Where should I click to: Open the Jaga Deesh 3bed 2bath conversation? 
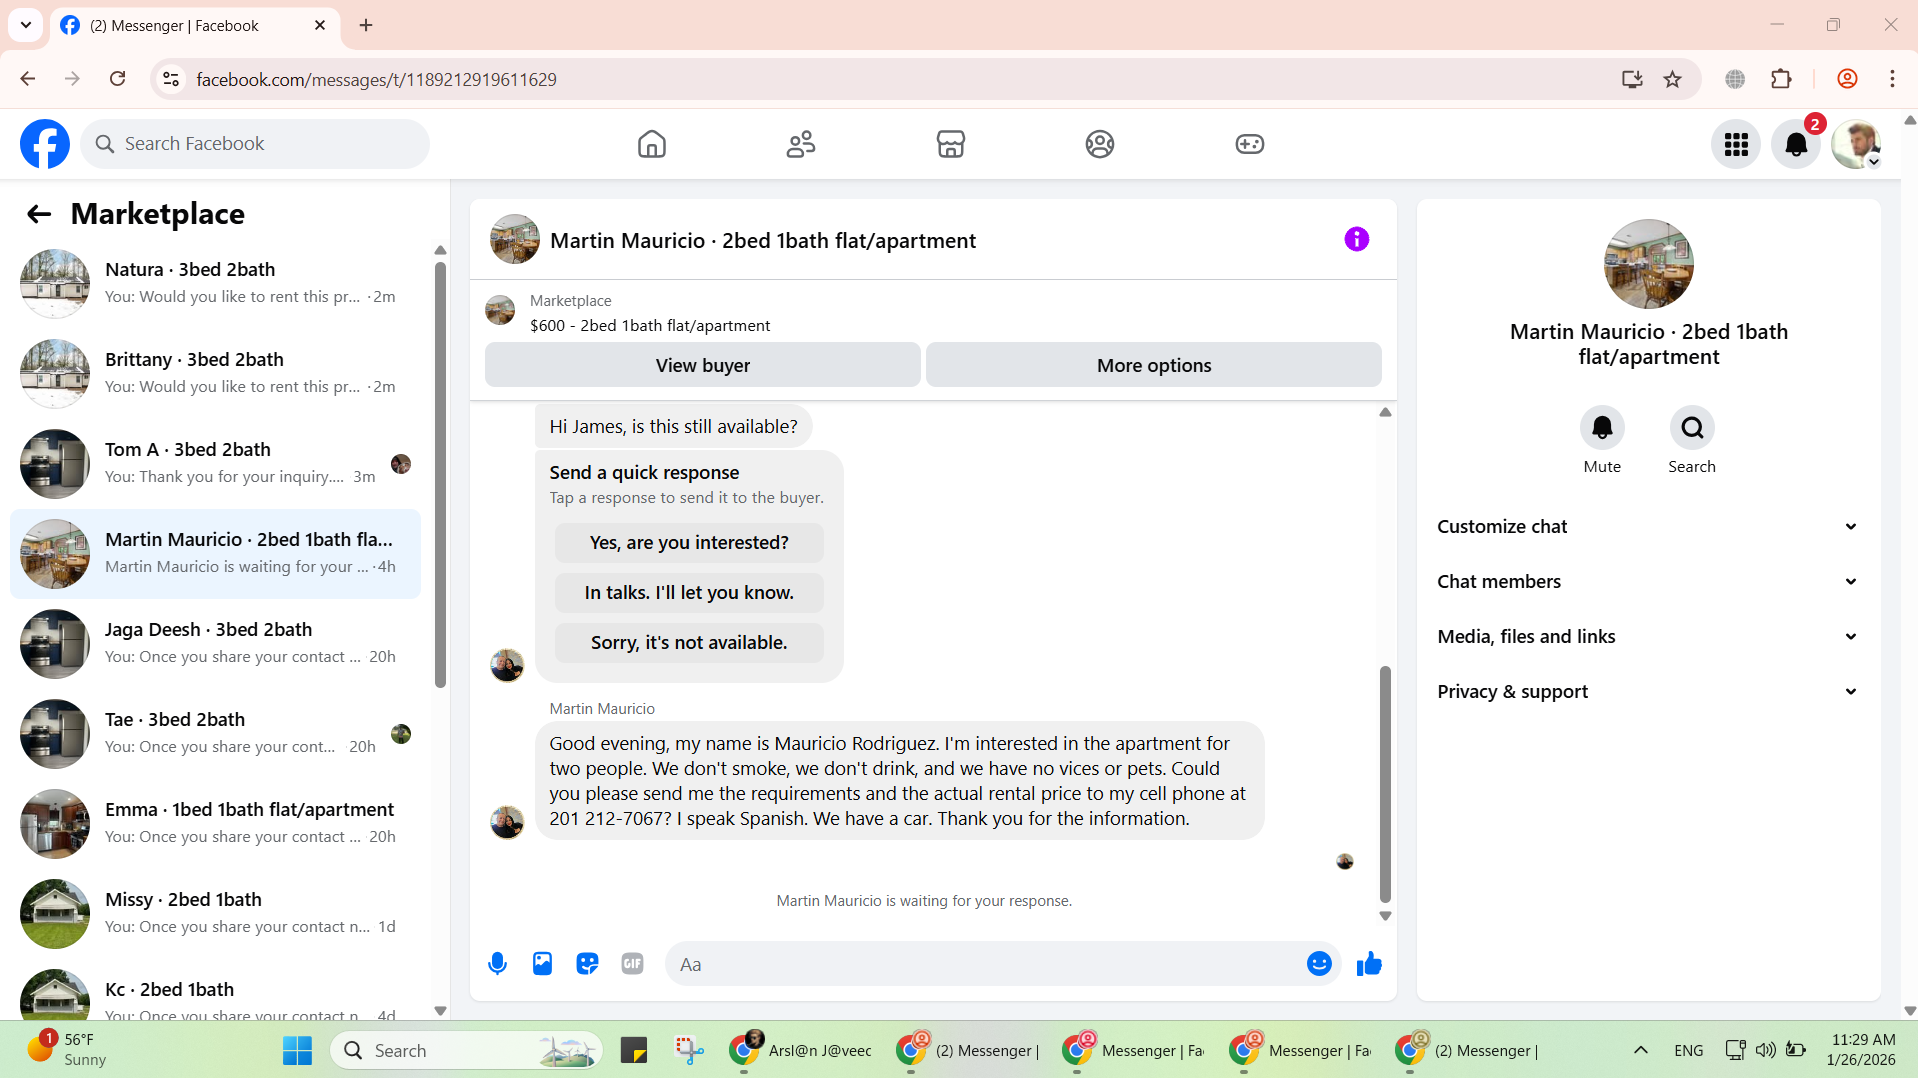pyautogui.click(x=215, y=644)
